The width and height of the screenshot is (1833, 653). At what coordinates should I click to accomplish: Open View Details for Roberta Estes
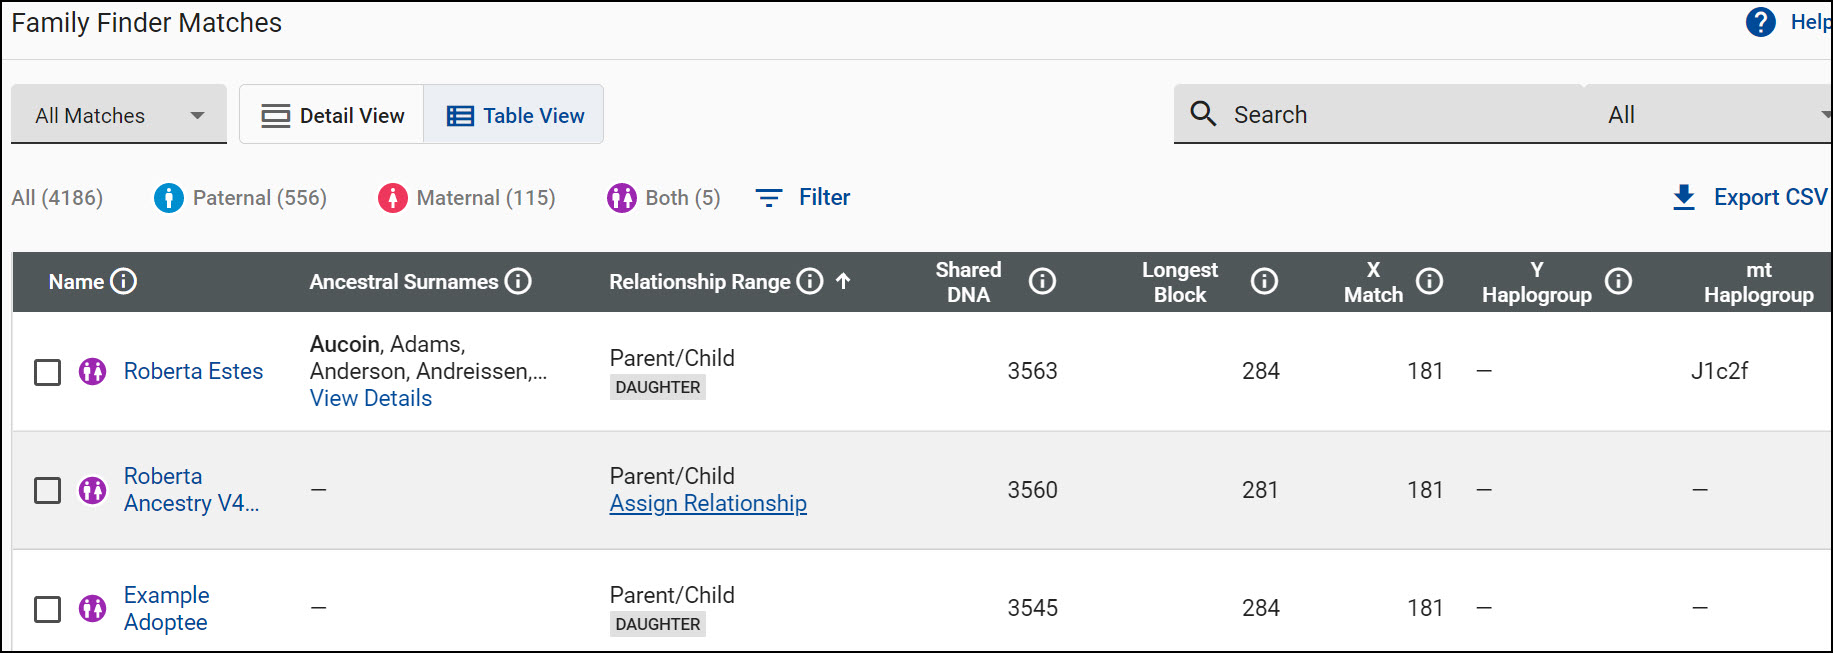point(370,397)
